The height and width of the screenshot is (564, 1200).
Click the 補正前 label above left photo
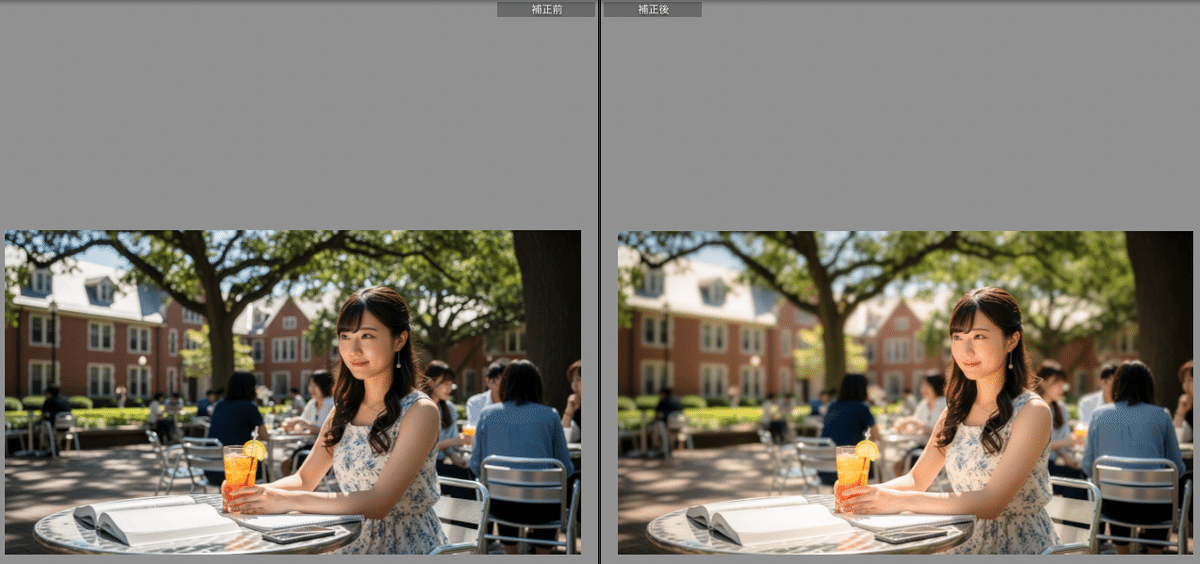tap(546, 9)
